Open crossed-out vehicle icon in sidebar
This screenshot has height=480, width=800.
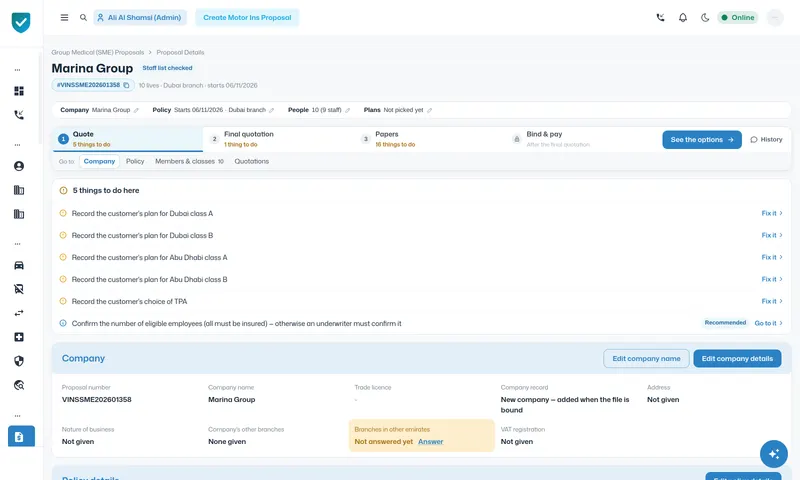point(19,289)
